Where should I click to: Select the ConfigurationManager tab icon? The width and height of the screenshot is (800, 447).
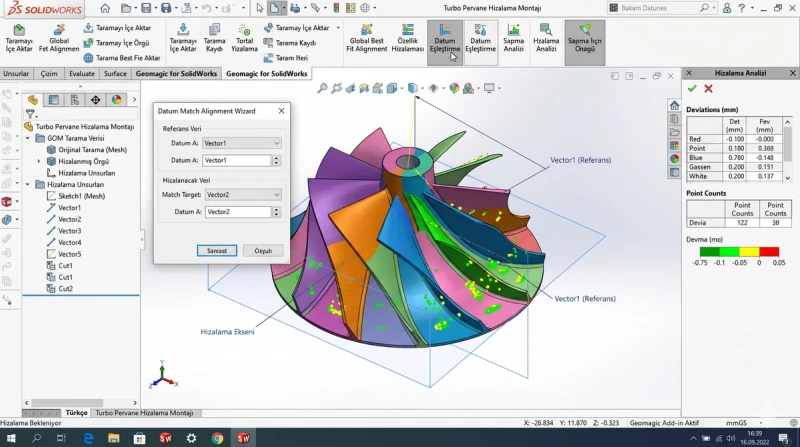click(x=74, y=100)
